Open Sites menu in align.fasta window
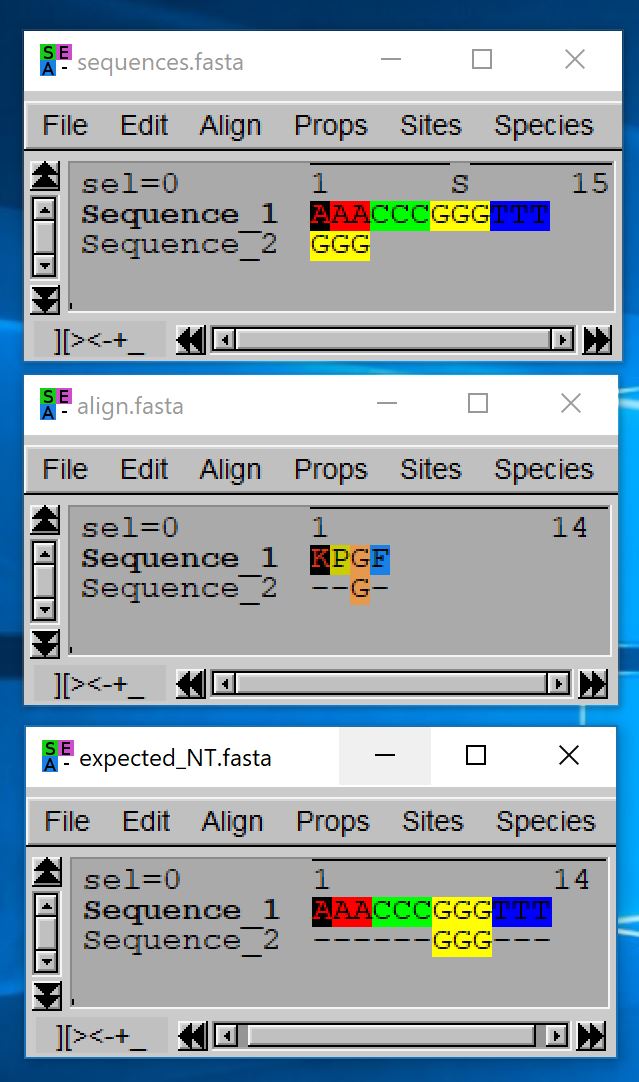 [430, 470]
